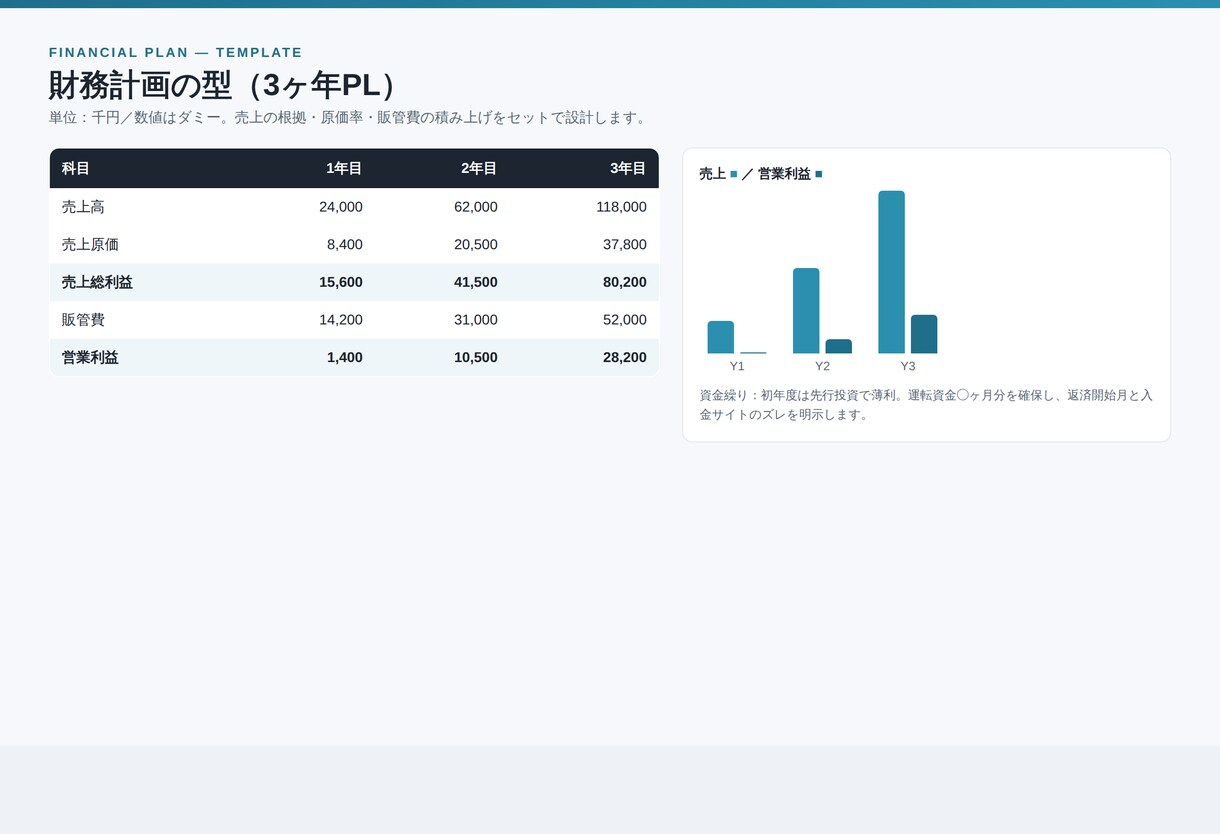Click the 31,000 table cell
The width and height of the screenshot is (1220, 834).
click(476, 320)
